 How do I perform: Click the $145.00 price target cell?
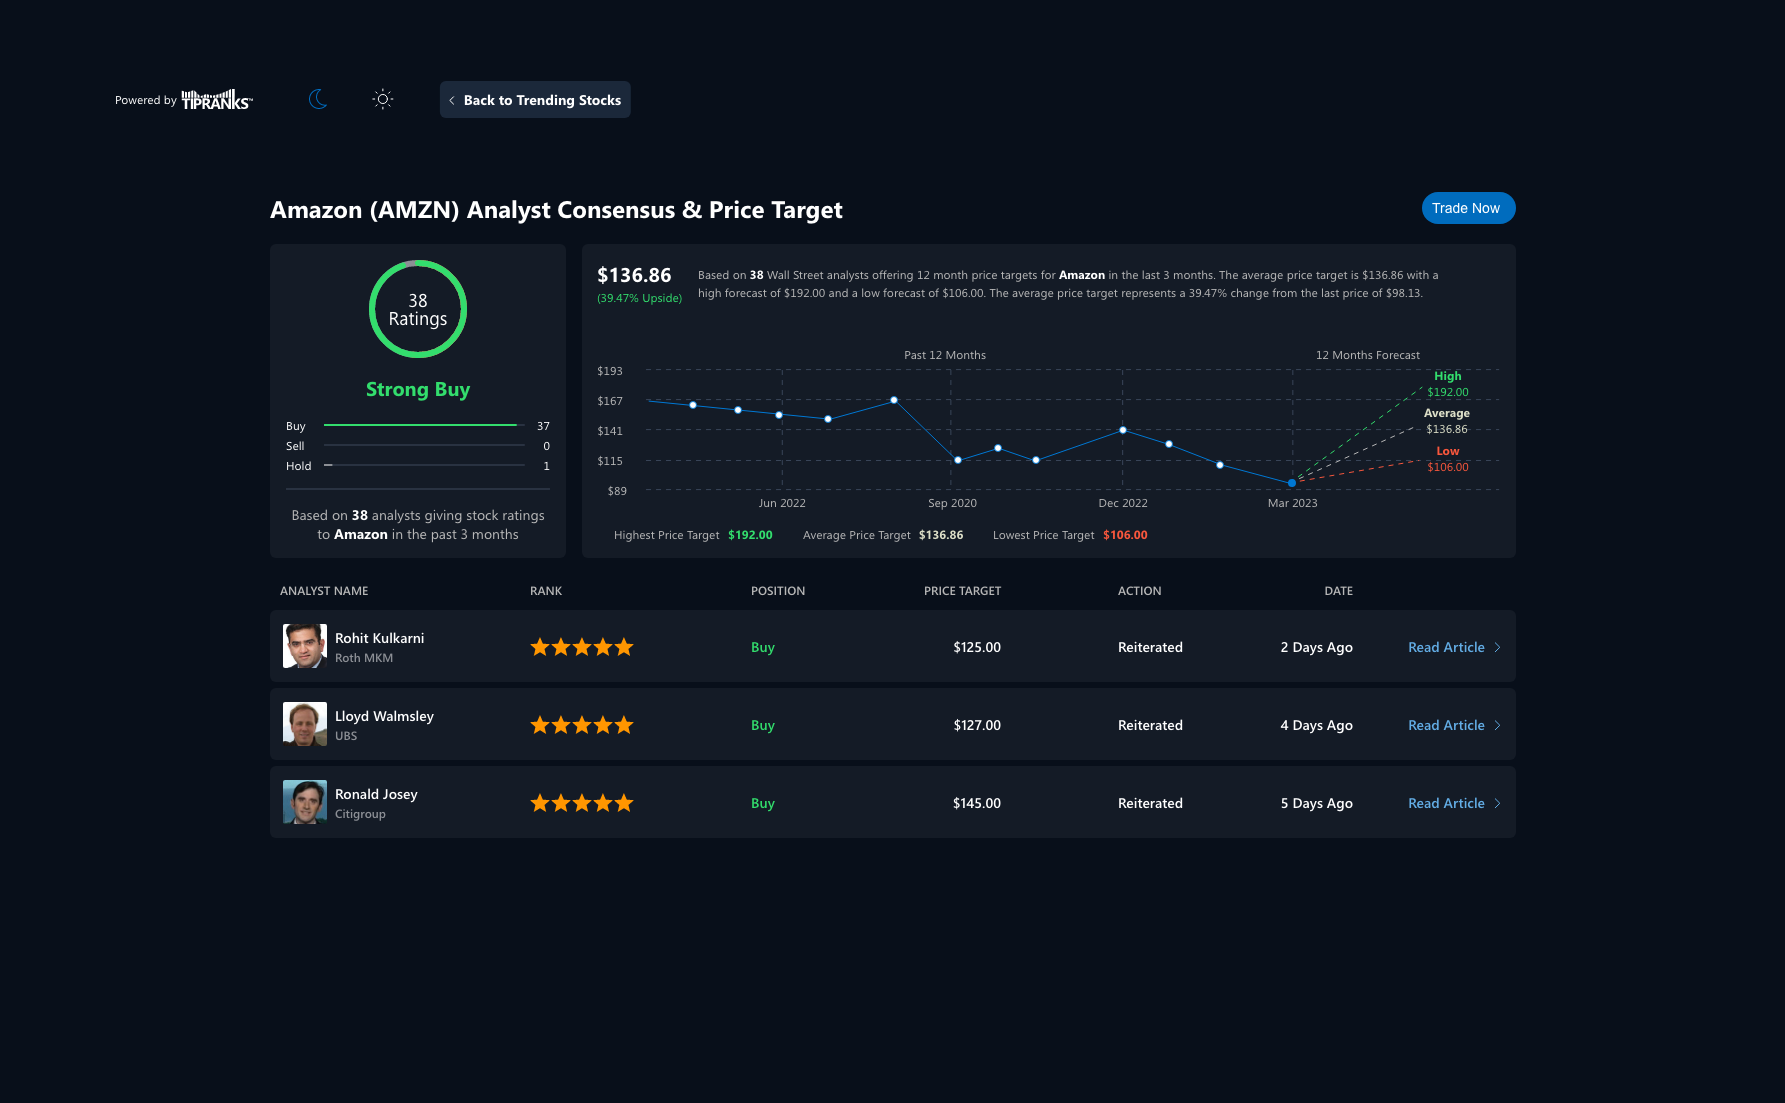[x=977, y=803]
